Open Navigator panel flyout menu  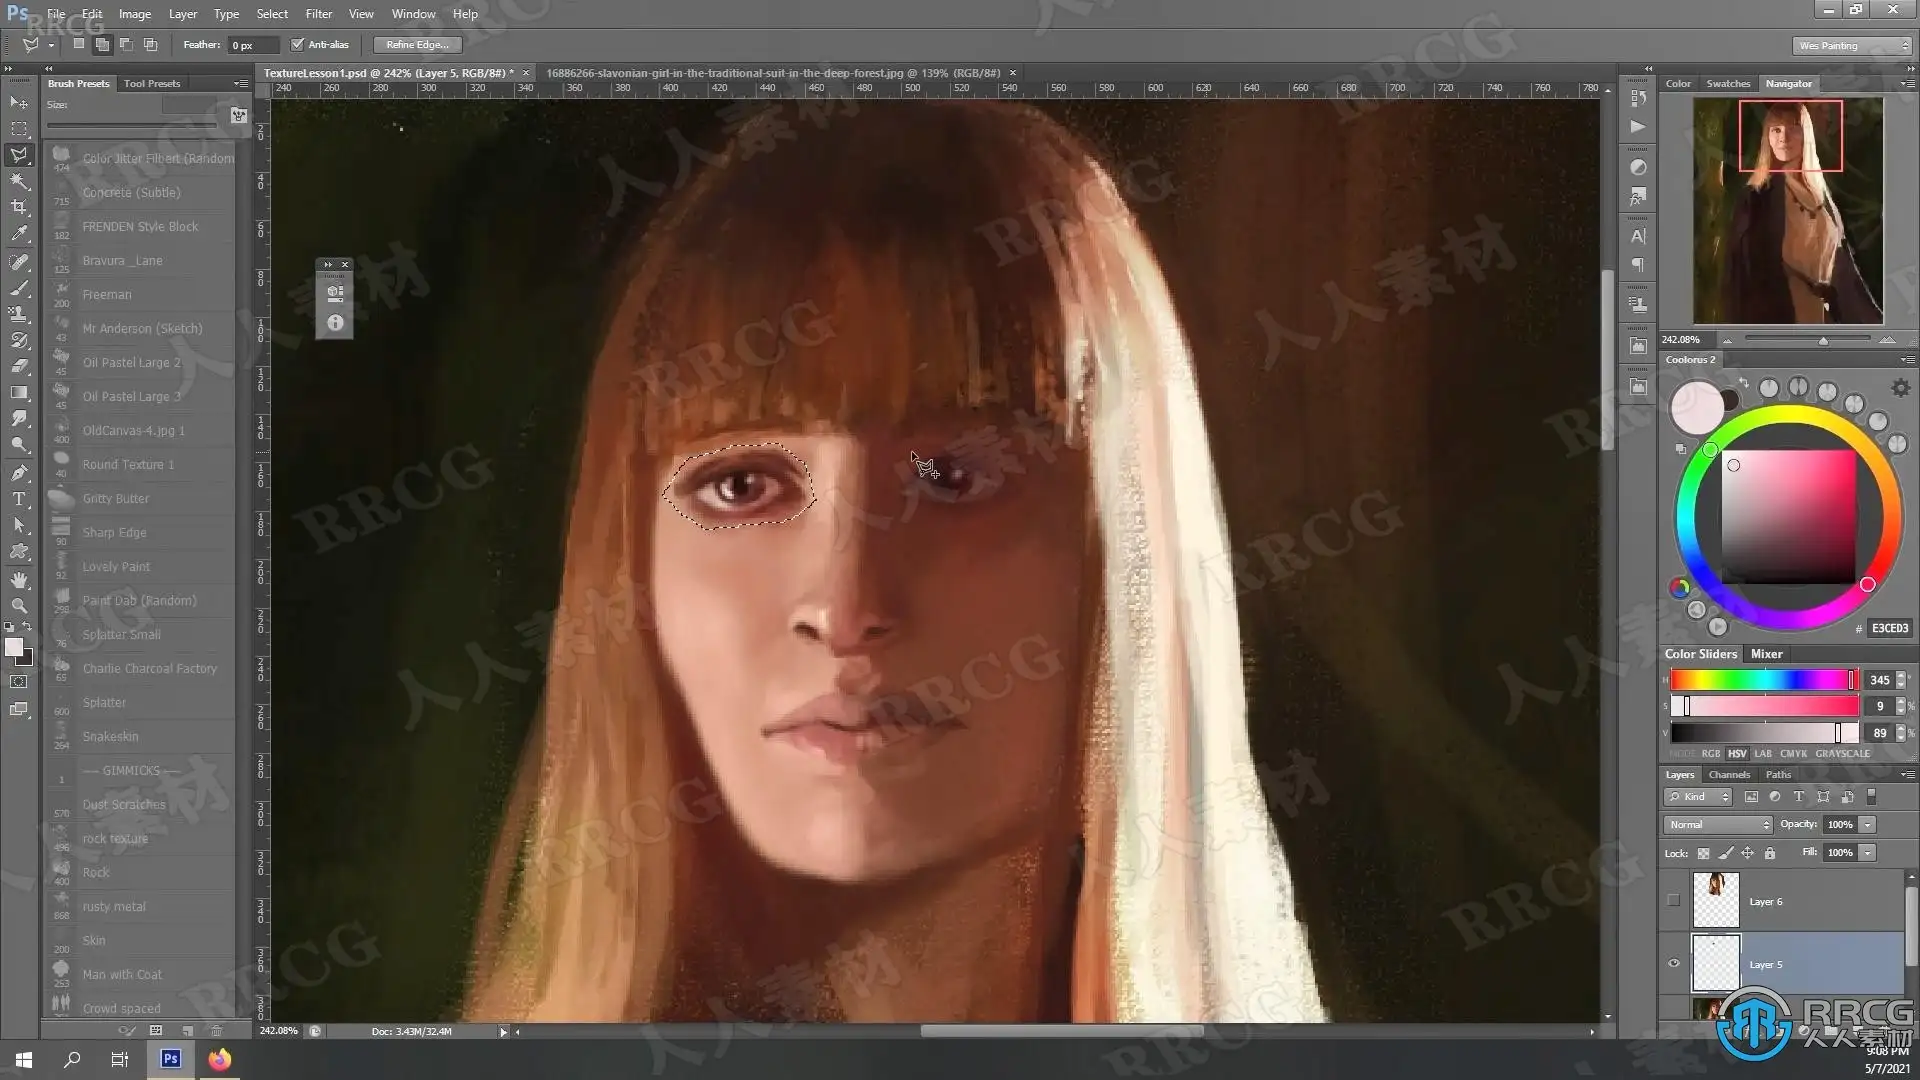click(1907, 83)
